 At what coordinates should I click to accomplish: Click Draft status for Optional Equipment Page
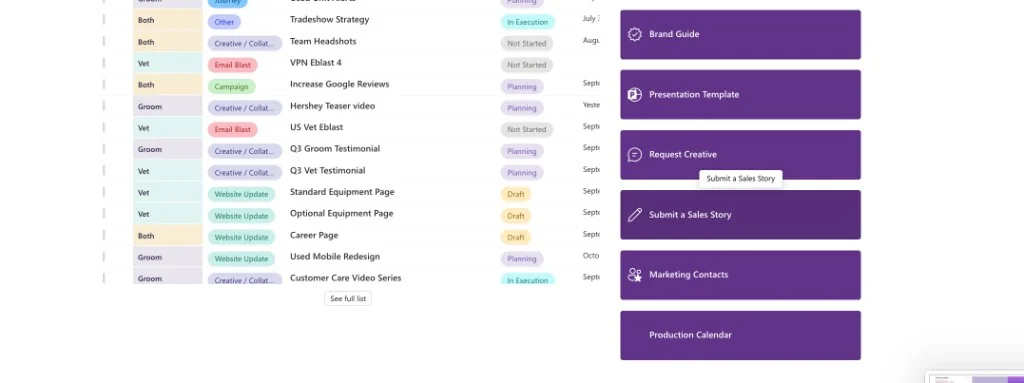coord(516,216)
